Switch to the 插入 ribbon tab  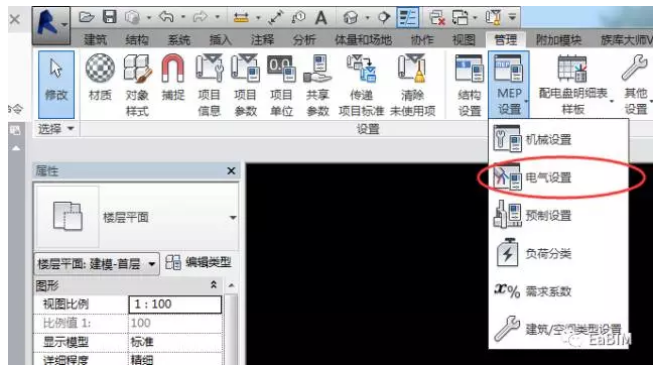pyautogui.click(x=220, y=40)
